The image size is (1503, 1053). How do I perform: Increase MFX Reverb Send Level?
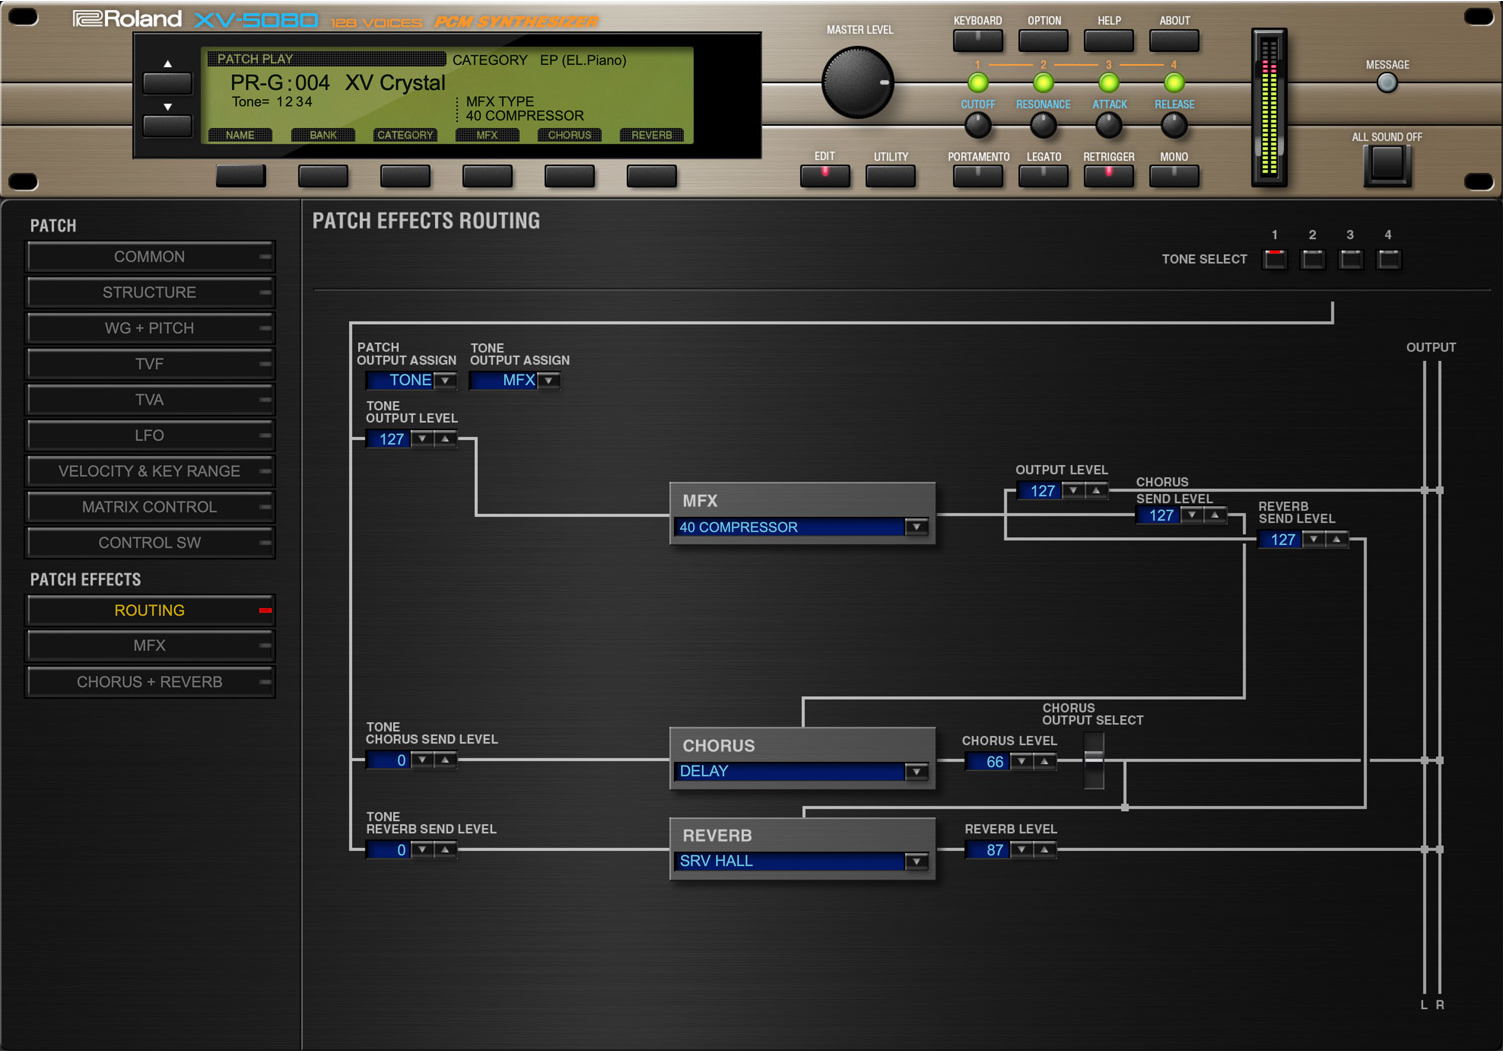tap(1336, 540)
